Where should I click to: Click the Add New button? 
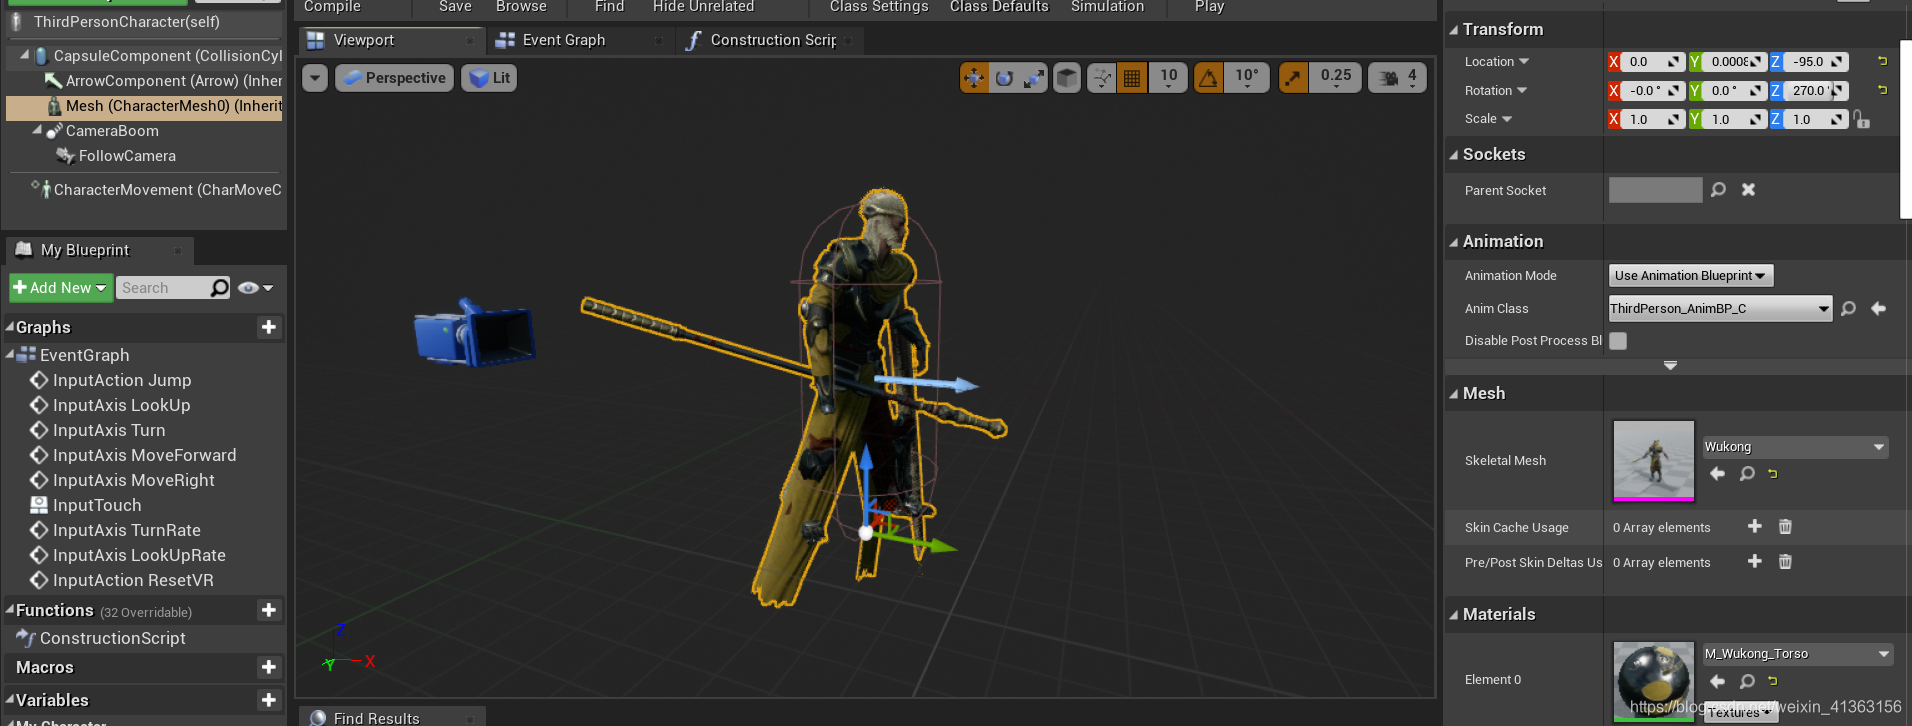[x=60, y=288]
